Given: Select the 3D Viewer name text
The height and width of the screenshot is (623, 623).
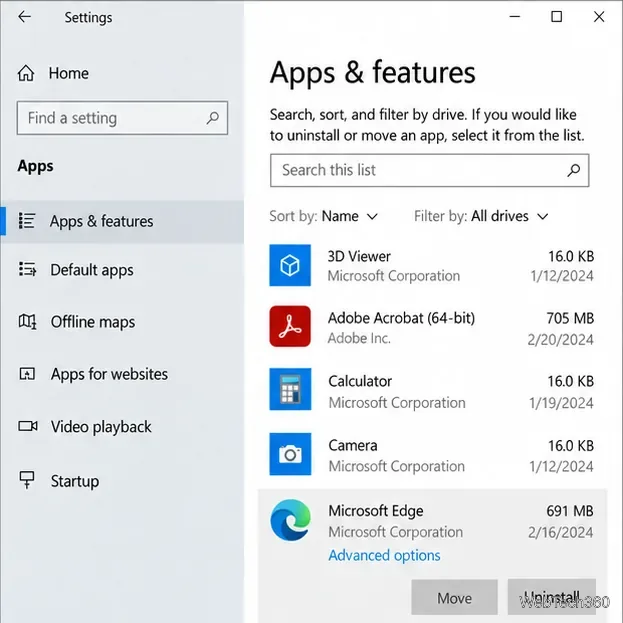Looking at the screenshot, I should point(359,256).
